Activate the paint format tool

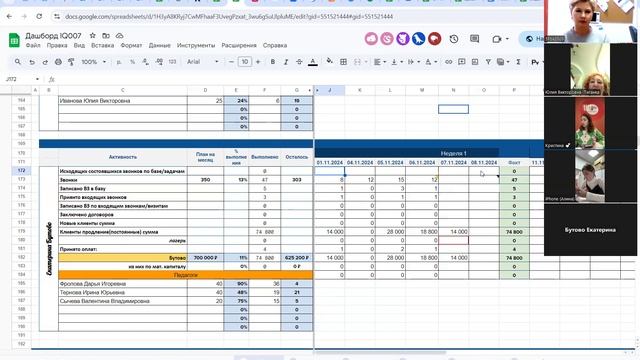click(71, 62)
